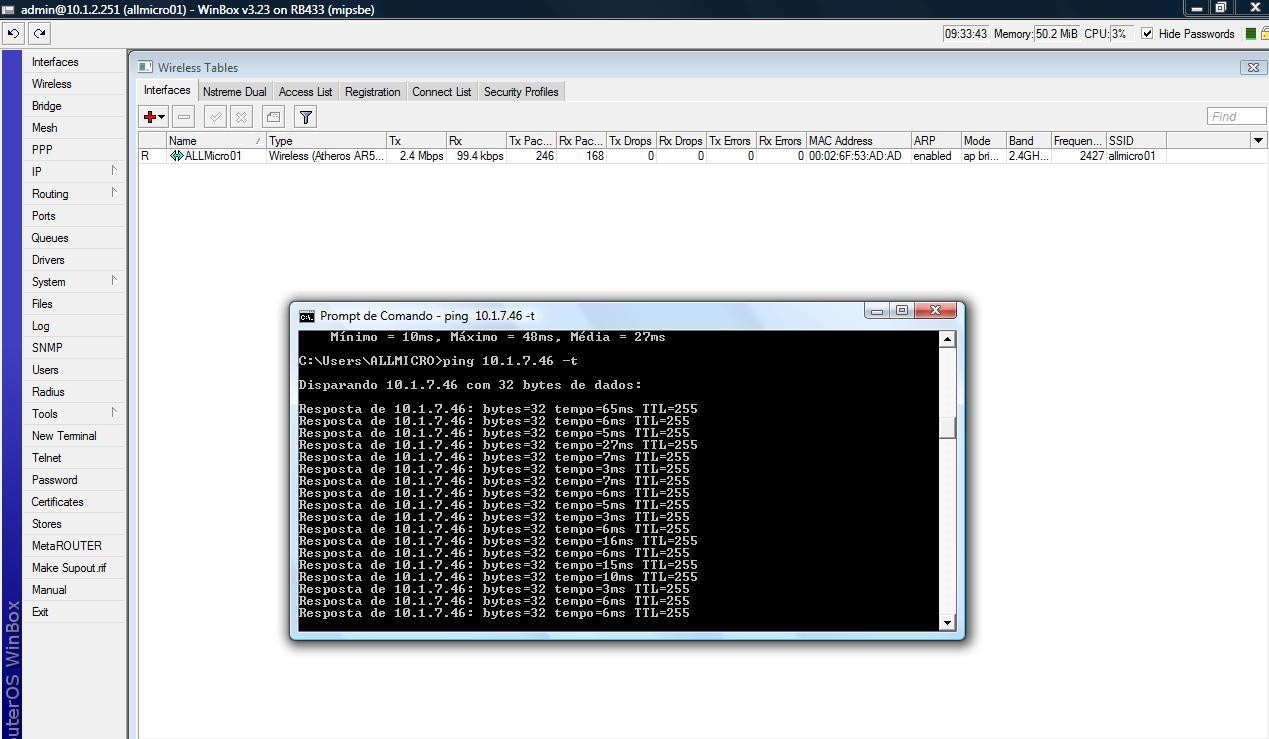
Task: Click the X disable button in Wireless toolbar
Action: (x=241, y=117)
